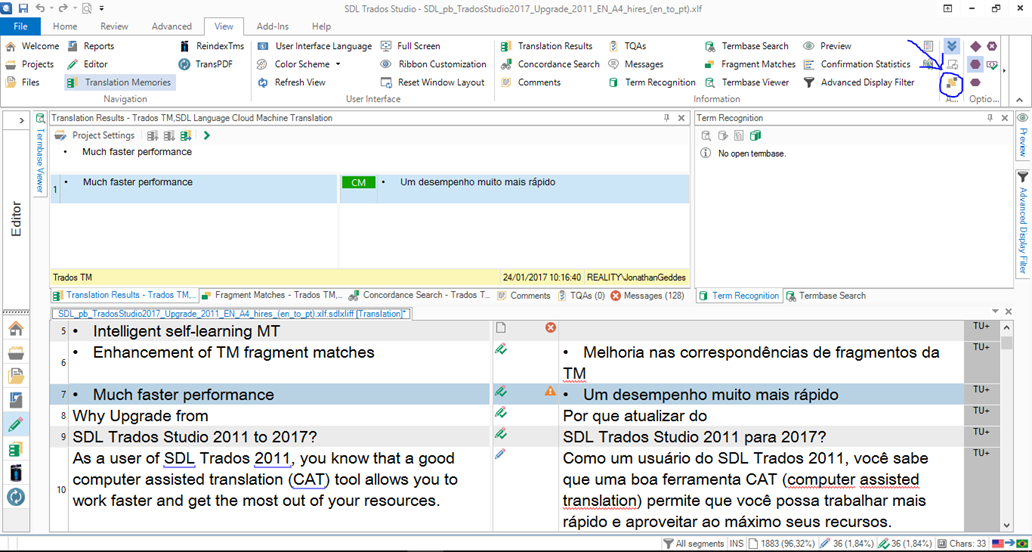Click the pencil Editor icon in left navigation
This screenshot has width=1032, height=552.
tap(16, 424)
